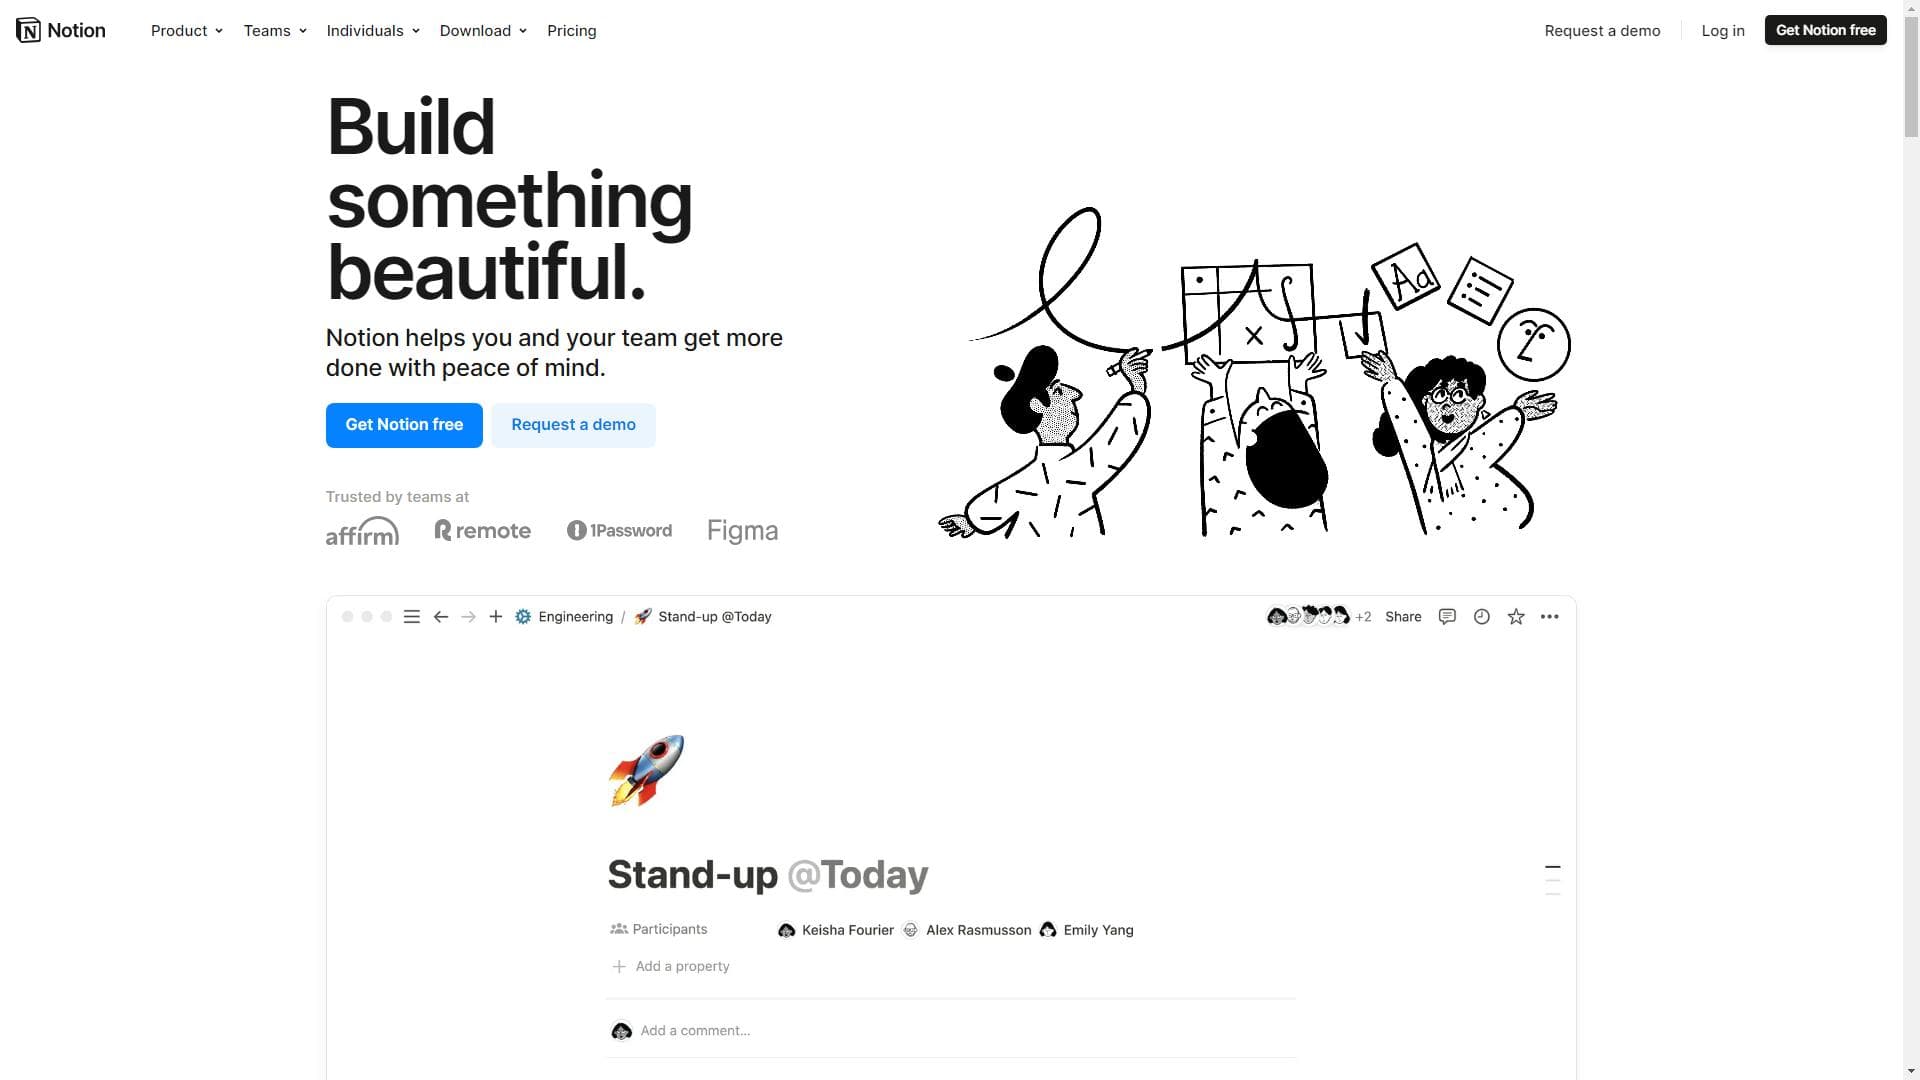This screenshot has width=1920, height=1080.
Task: Click the blue Get Notion free button
Action: [x=404, y=425]
